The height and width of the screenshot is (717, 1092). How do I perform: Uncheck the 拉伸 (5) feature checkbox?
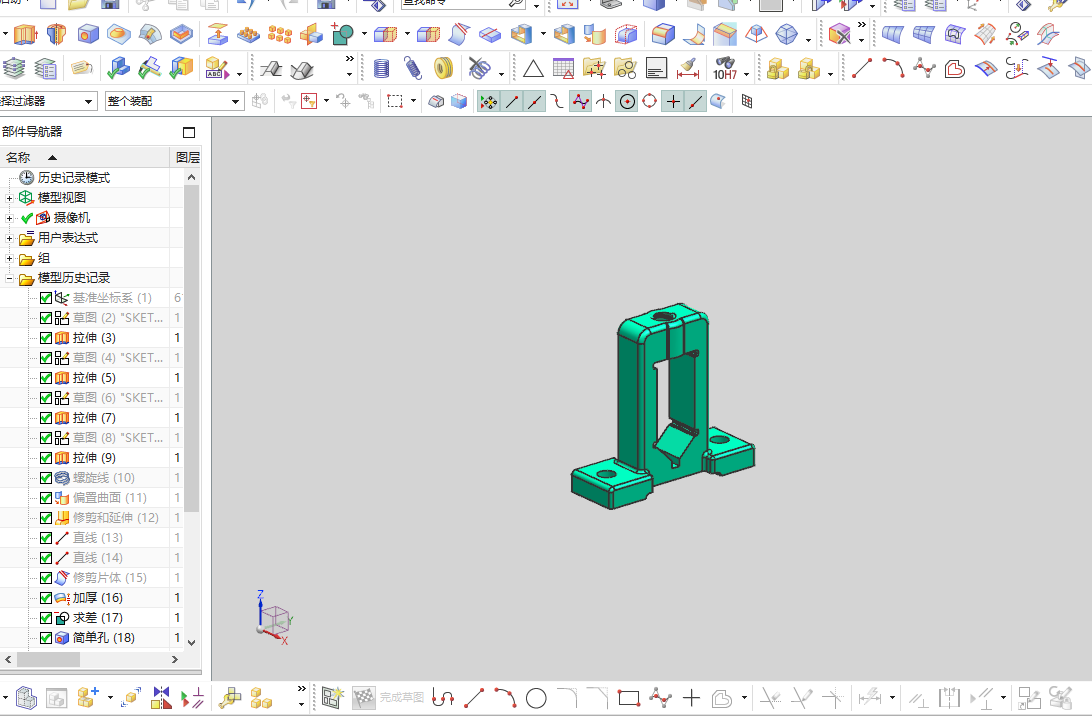pyautogui.click(x=46, y=378)
